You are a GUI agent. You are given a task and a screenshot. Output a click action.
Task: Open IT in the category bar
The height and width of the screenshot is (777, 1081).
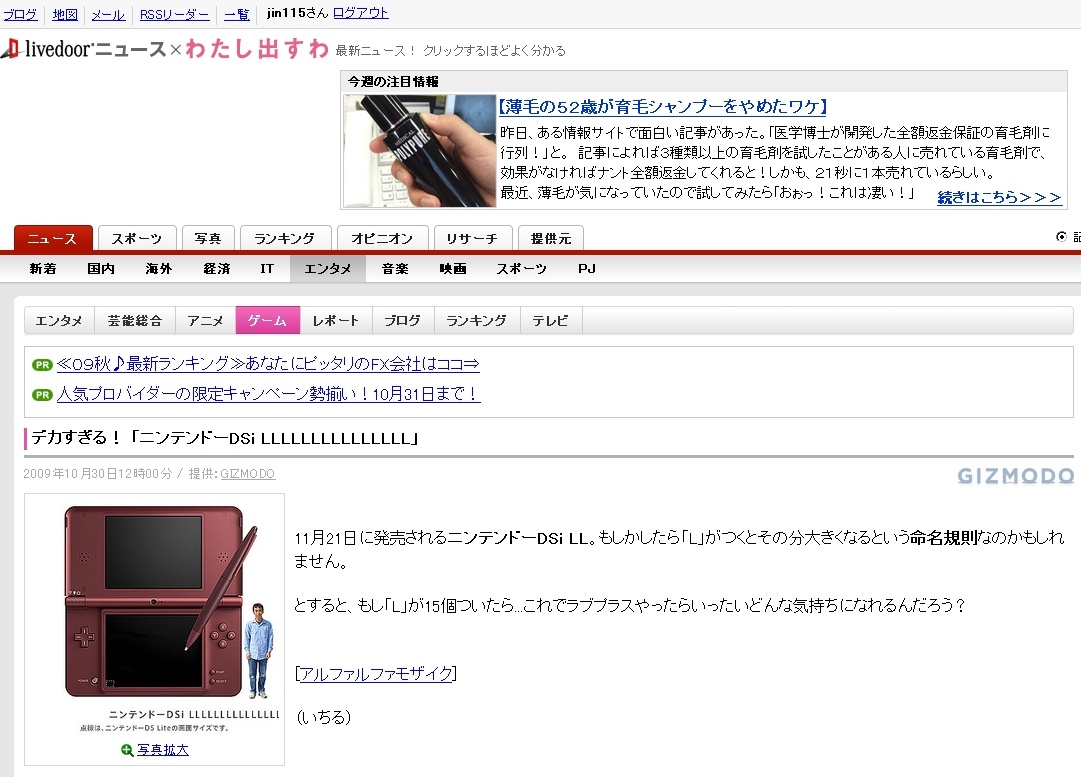(x=267, y=269)
